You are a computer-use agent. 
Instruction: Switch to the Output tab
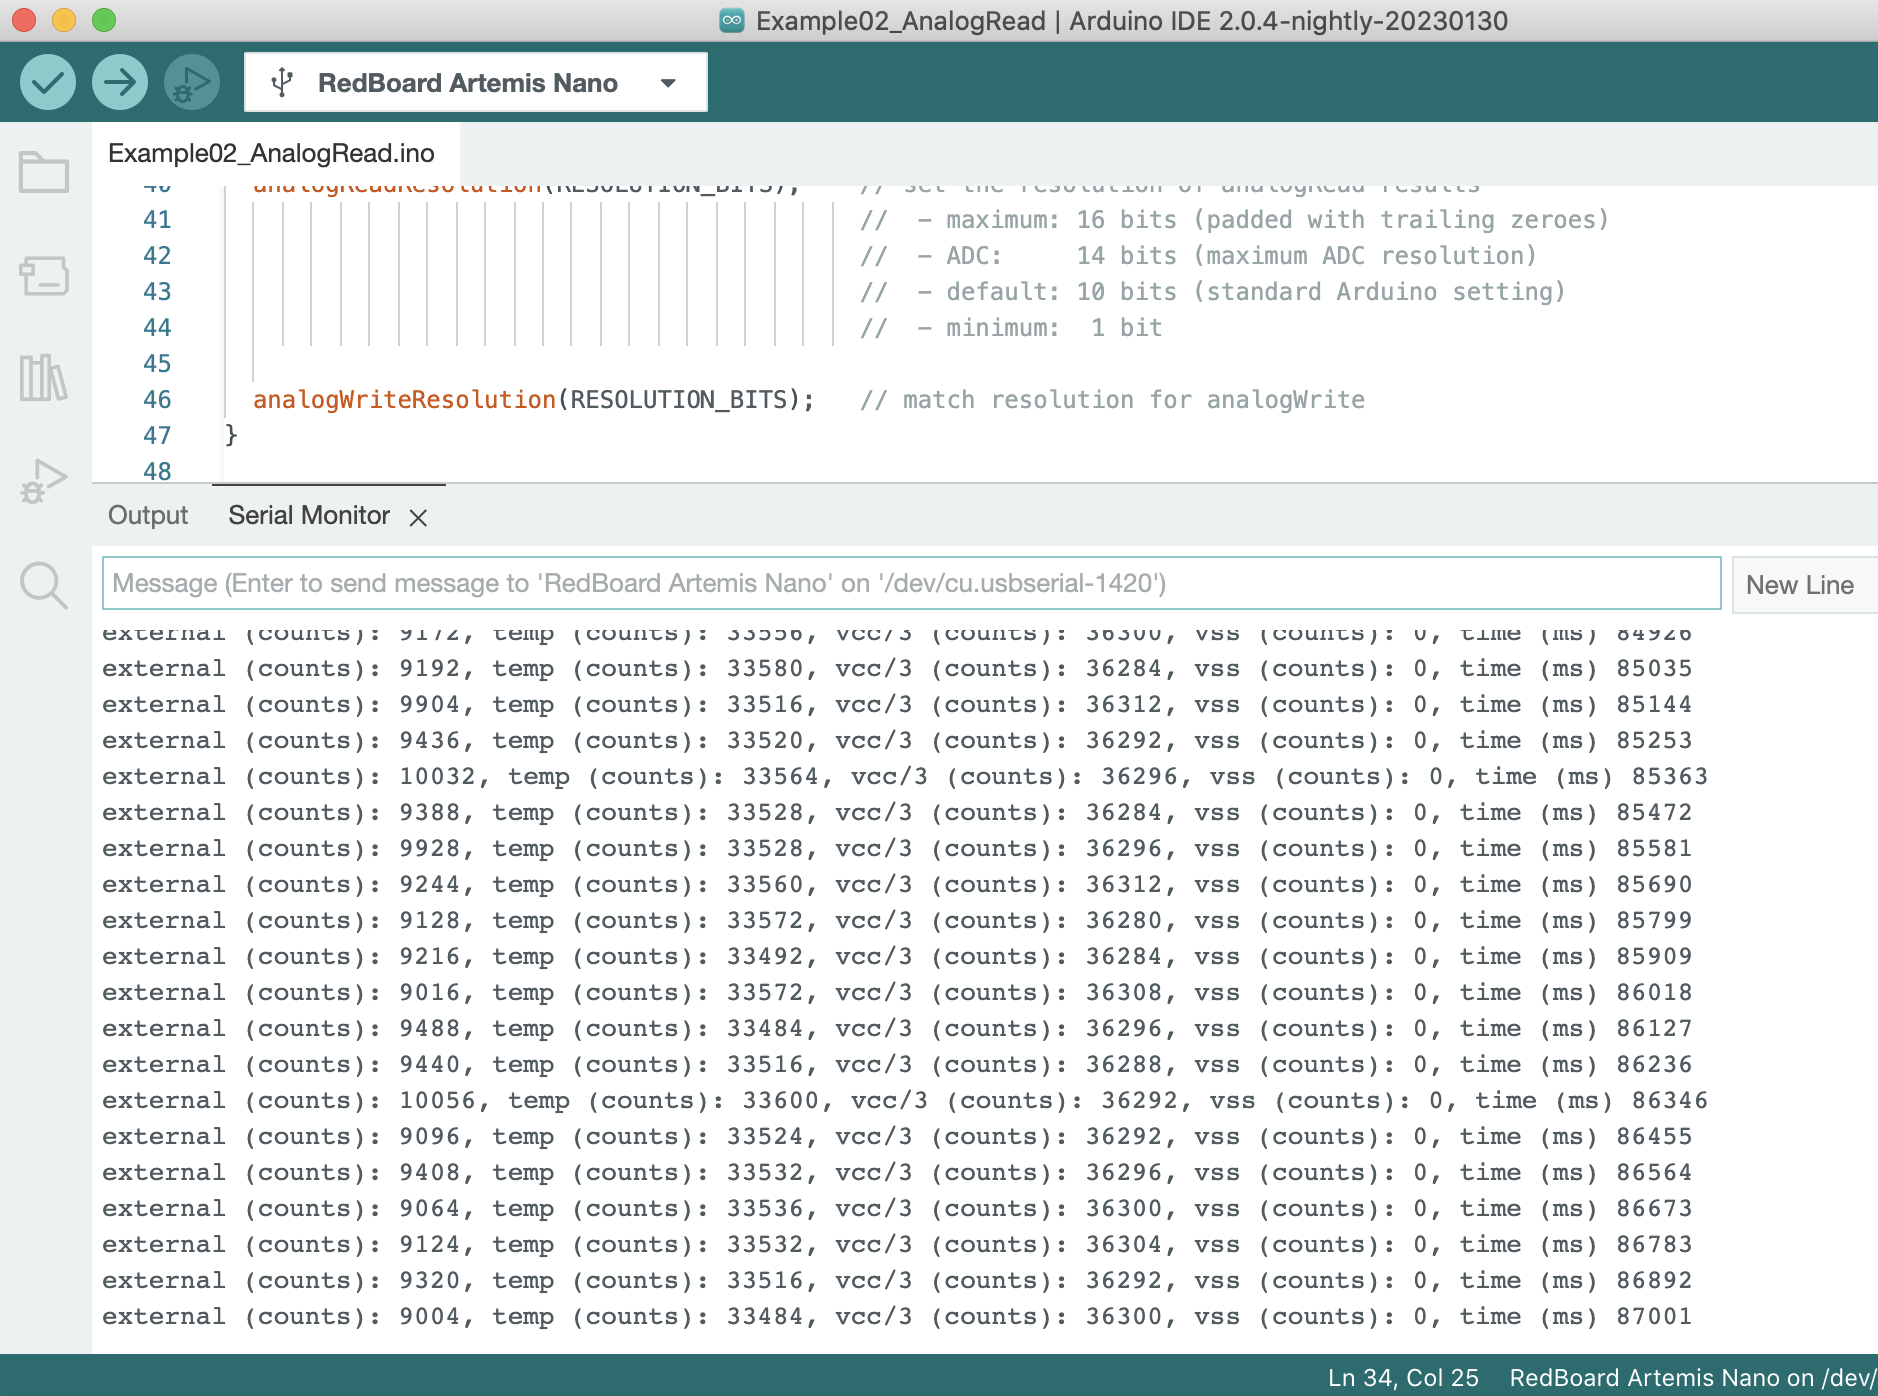coord(148,515)
